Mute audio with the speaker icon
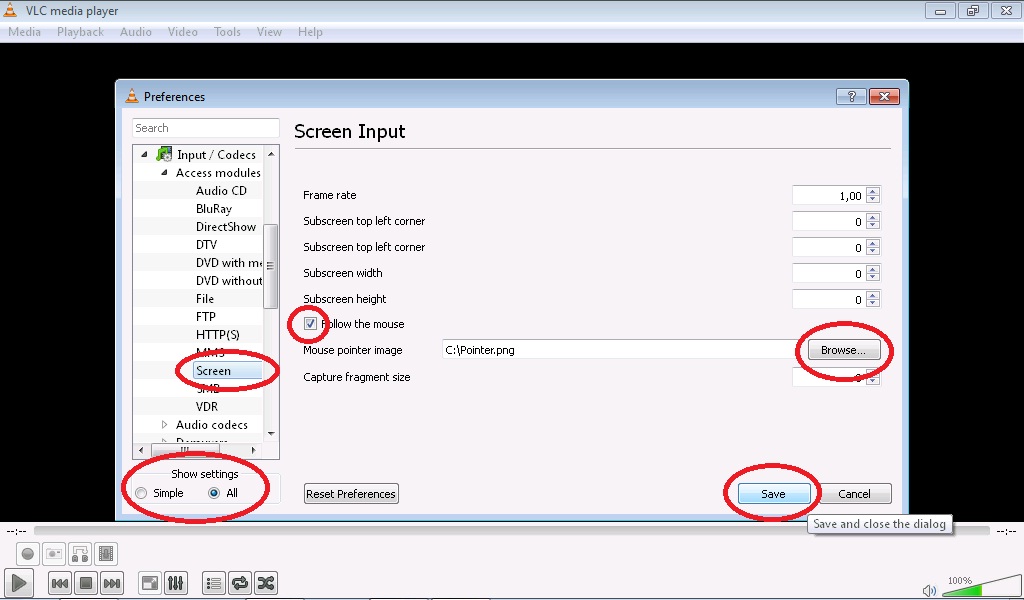The height and width of the screenshot is (600, 1024). [929, 591]
